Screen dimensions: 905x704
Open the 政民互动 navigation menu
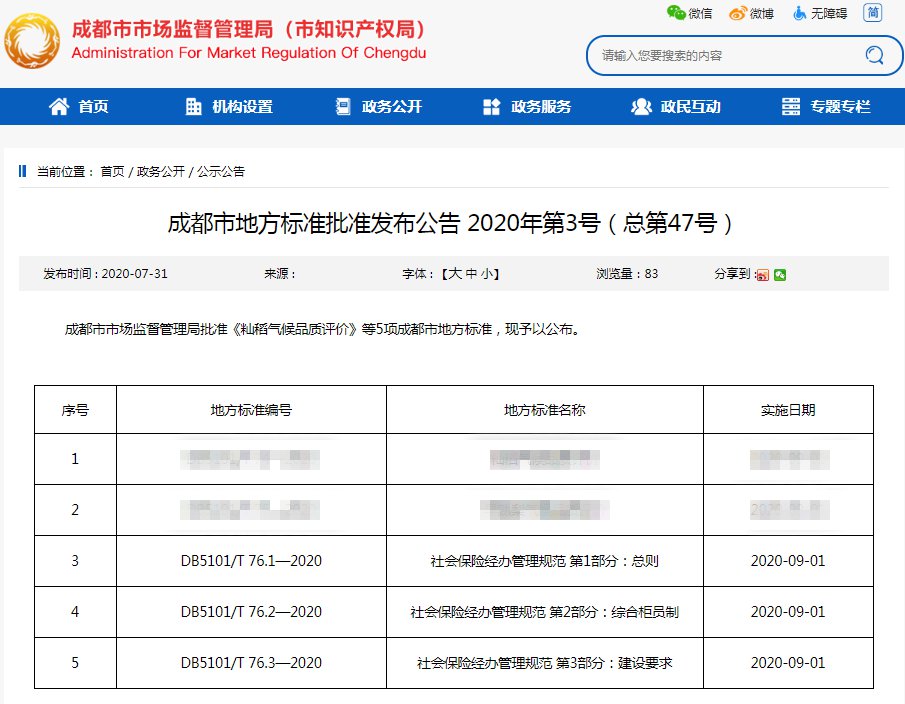[x=677, y=107]
